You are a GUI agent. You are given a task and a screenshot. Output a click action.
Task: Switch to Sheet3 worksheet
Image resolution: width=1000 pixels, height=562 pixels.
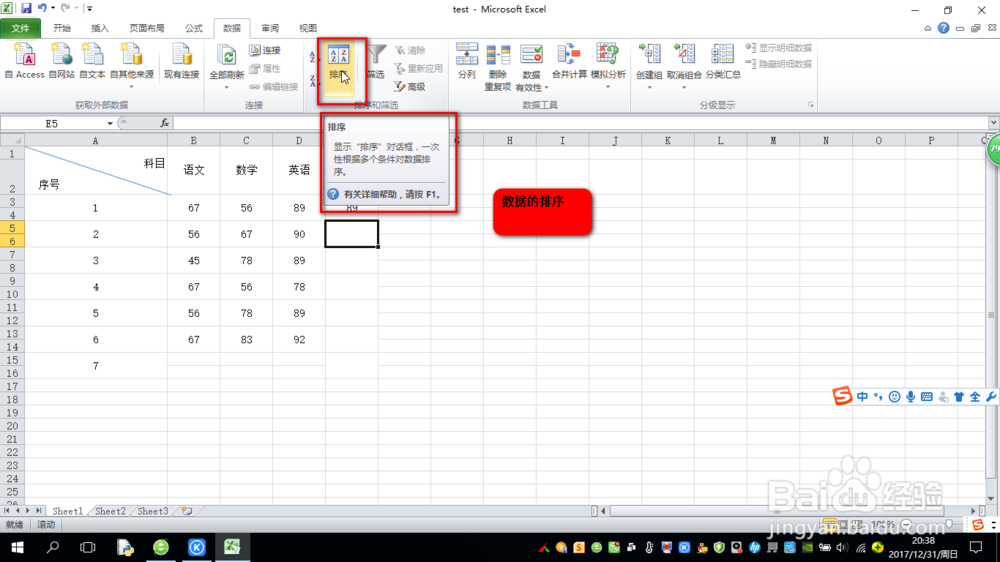click(x=152, y=511)
